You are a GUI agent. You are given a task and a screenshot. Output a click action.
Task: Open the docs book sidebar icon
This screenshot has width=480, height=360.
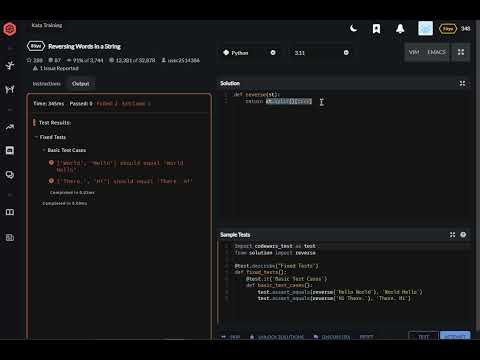click(x=10, y=212)
